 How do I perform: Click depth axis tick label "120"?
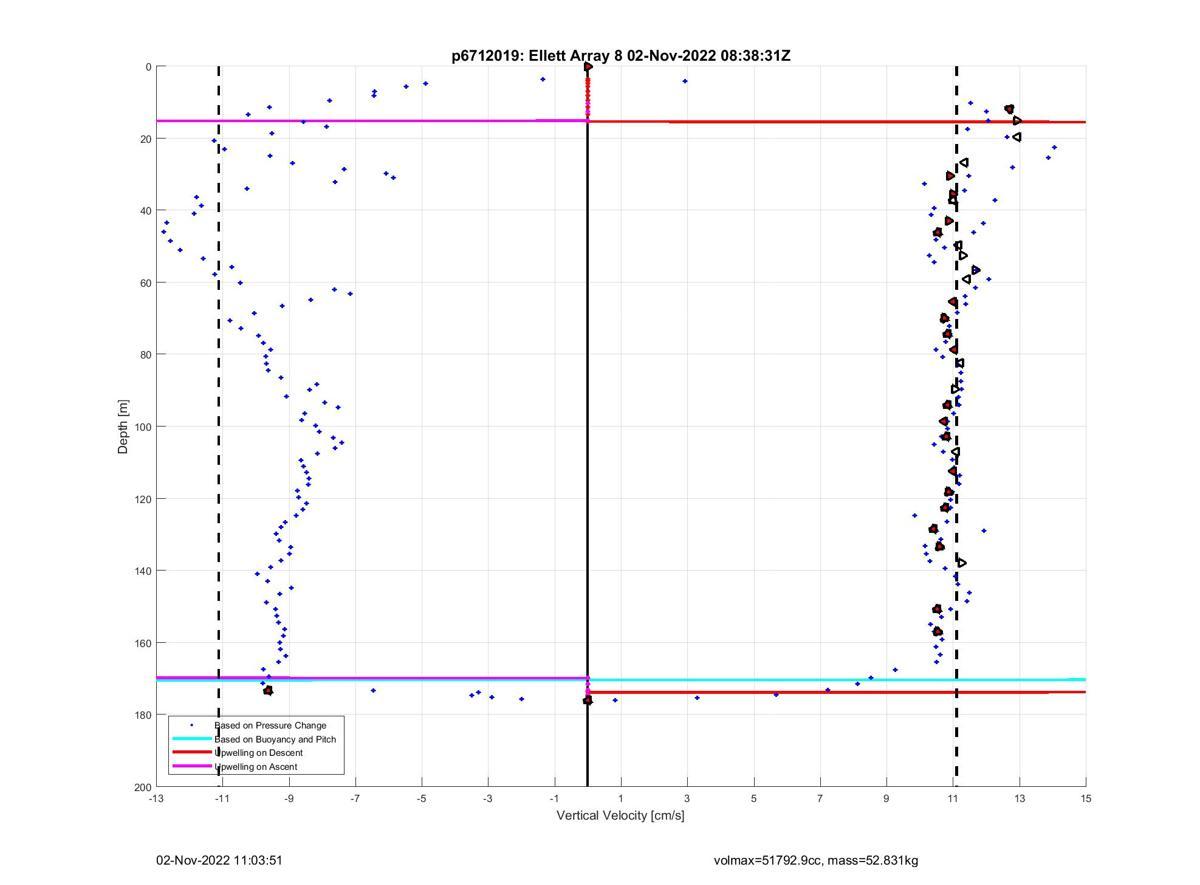click(141, 499)
